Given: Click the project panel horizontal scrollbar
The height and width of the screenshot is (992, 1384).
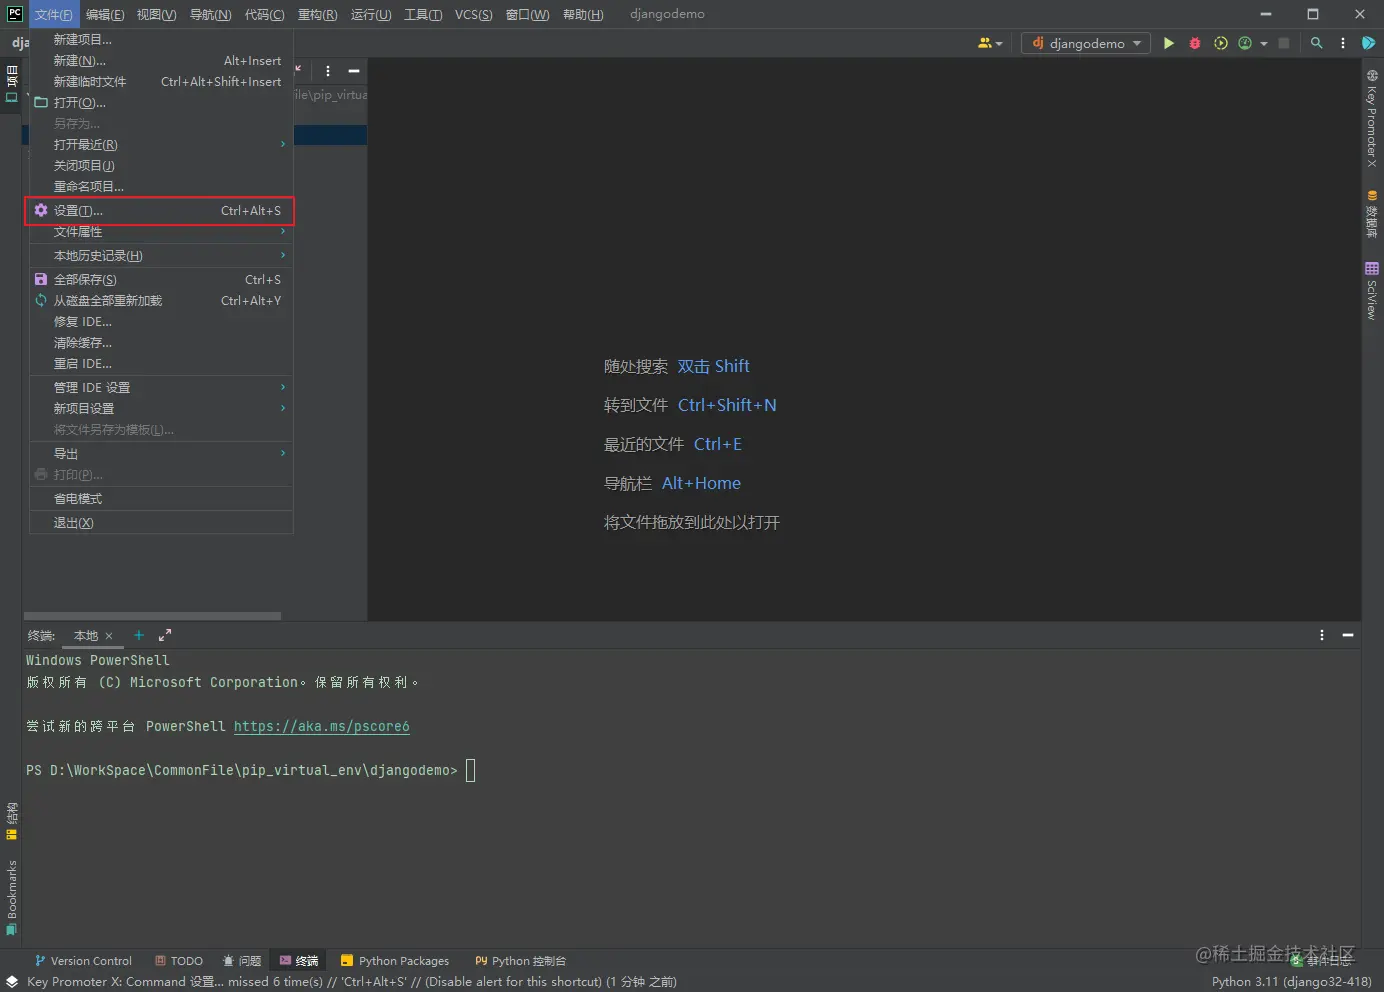Looking at the screenshot, I should tap(152, 616).
